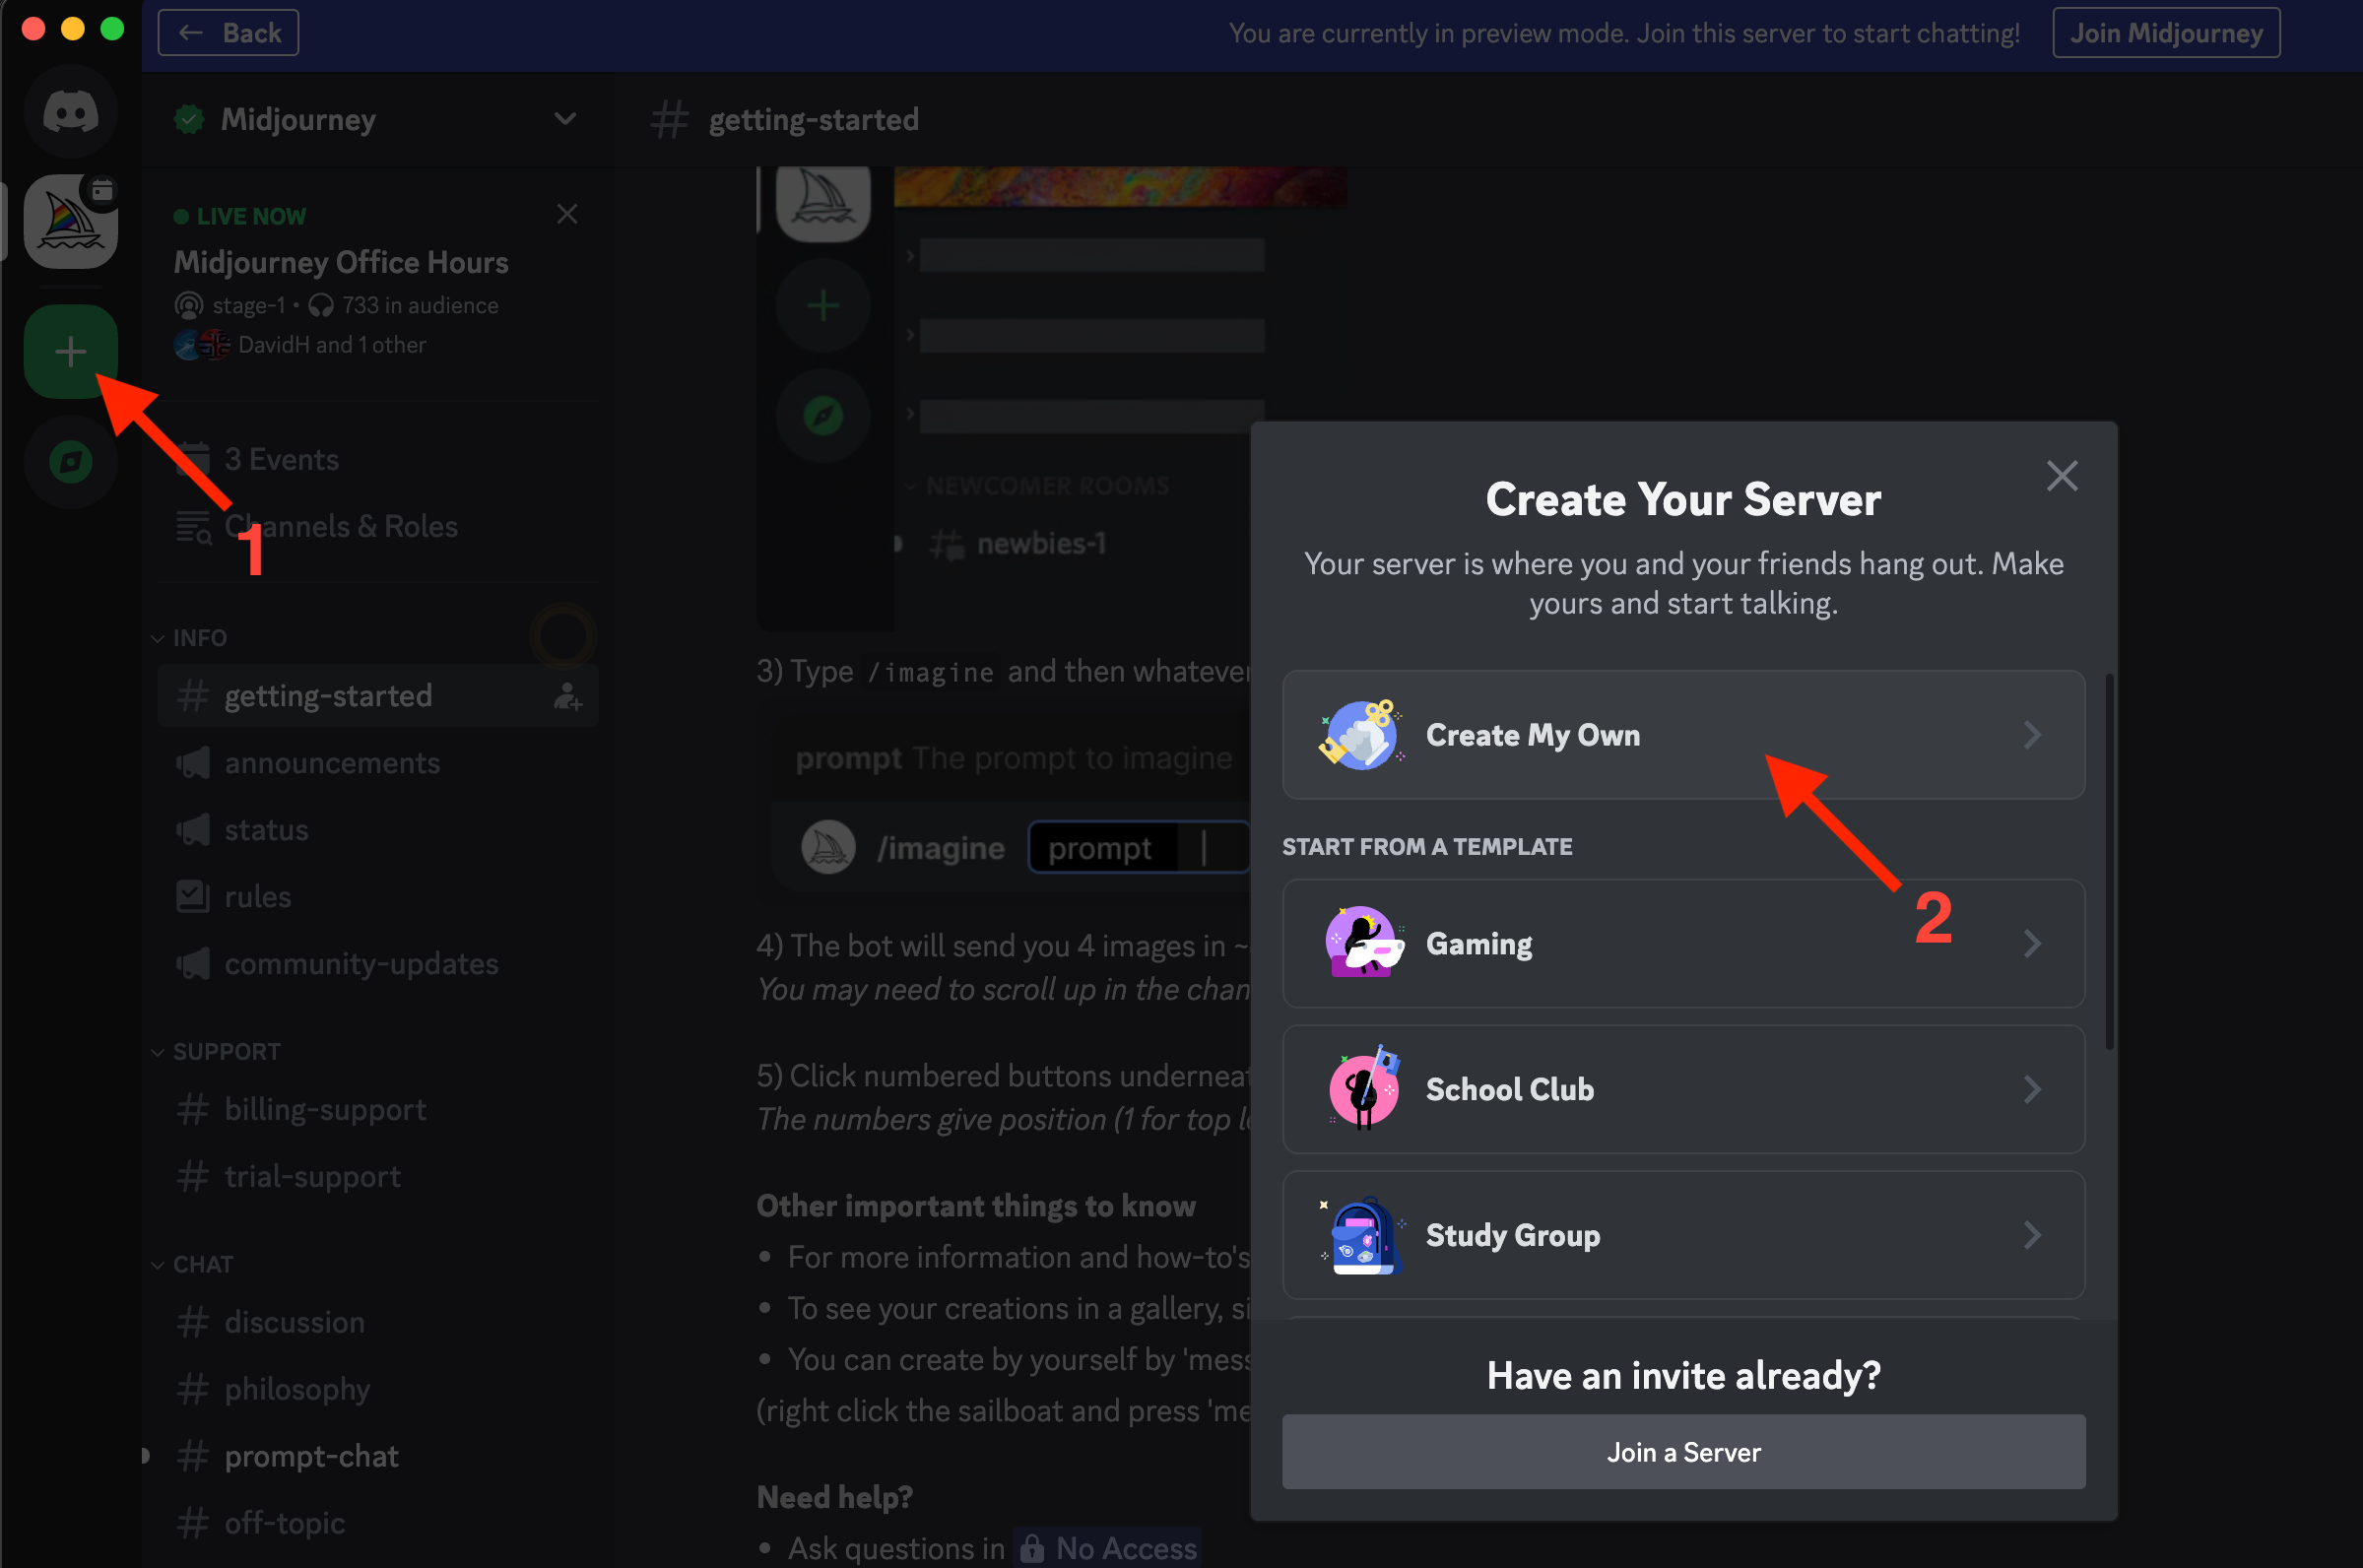Screen dimensions: 2363x1568
Task: Open Explore Discoverable Servers compass icon
Action: point(70,462)
